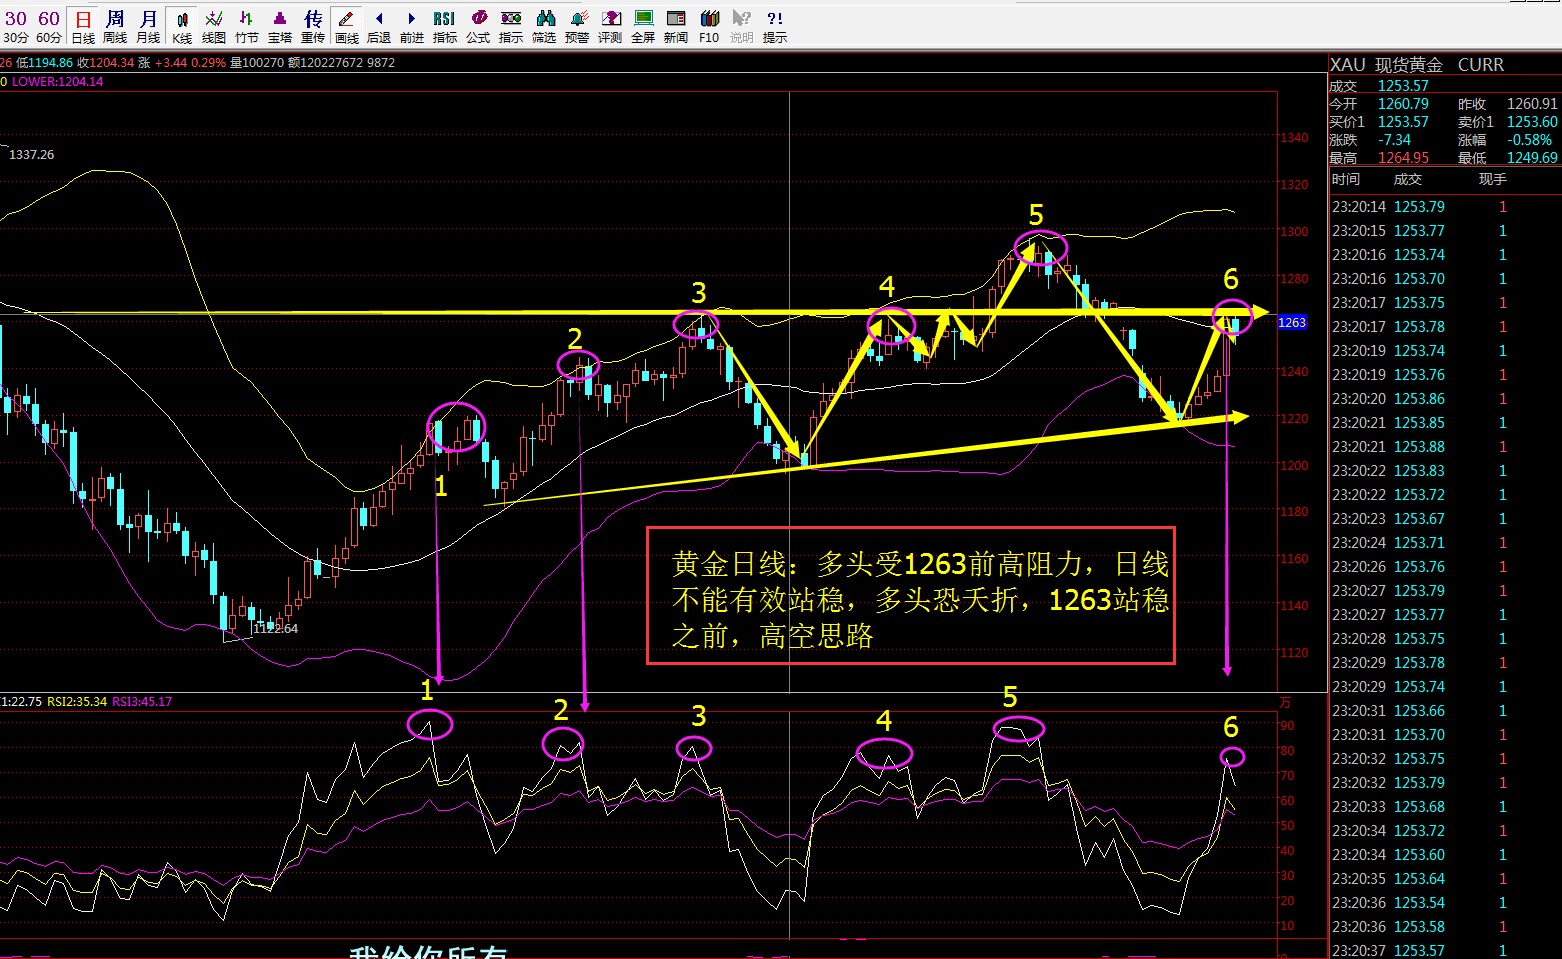Click the RSI2:35.34 indicator value
Image resolution: width=1562 pixels, height=959 pixels.
click(77, 702)
